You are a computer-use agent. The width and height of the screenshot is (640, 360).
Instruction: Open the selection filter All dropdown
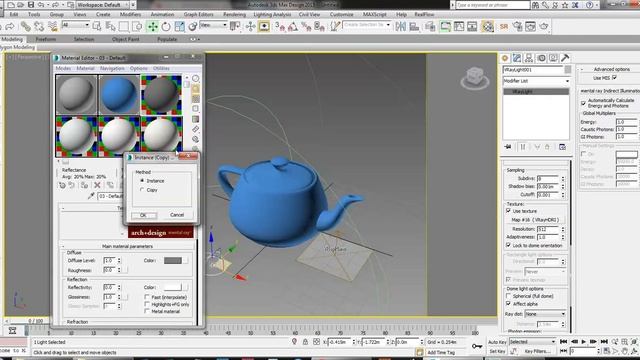click(75, 25)
